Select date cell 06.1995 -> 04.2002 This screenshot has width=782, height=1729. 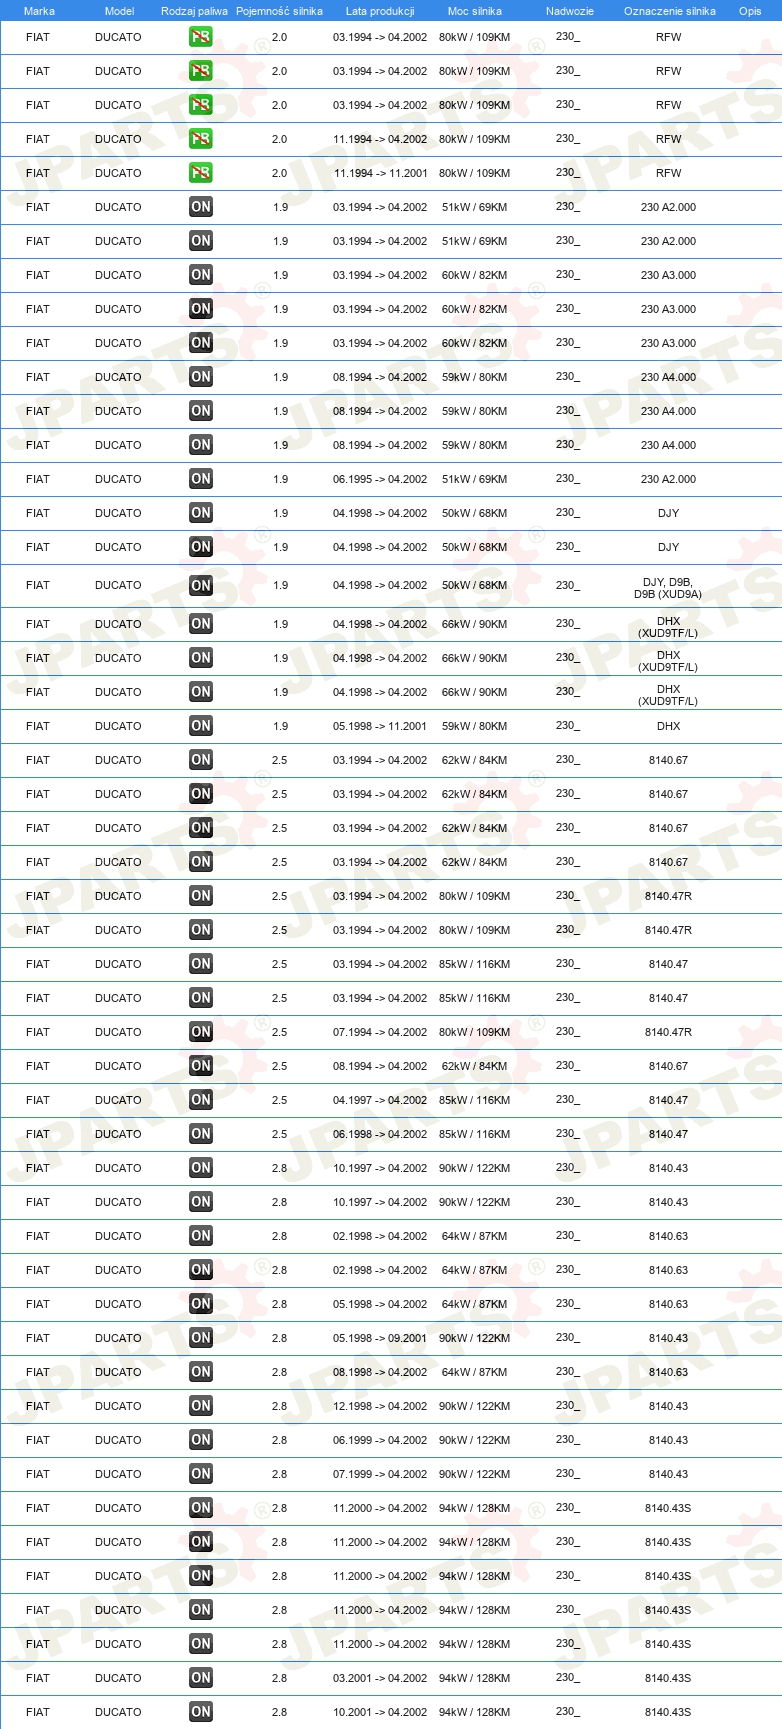(x=380, y=479)
